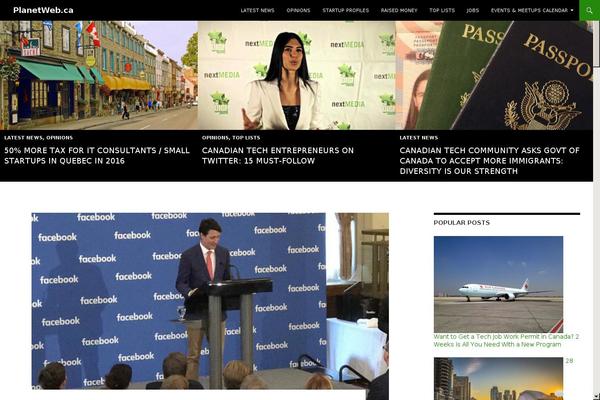Select Top Lists category above Twitter post

(246, 137)
